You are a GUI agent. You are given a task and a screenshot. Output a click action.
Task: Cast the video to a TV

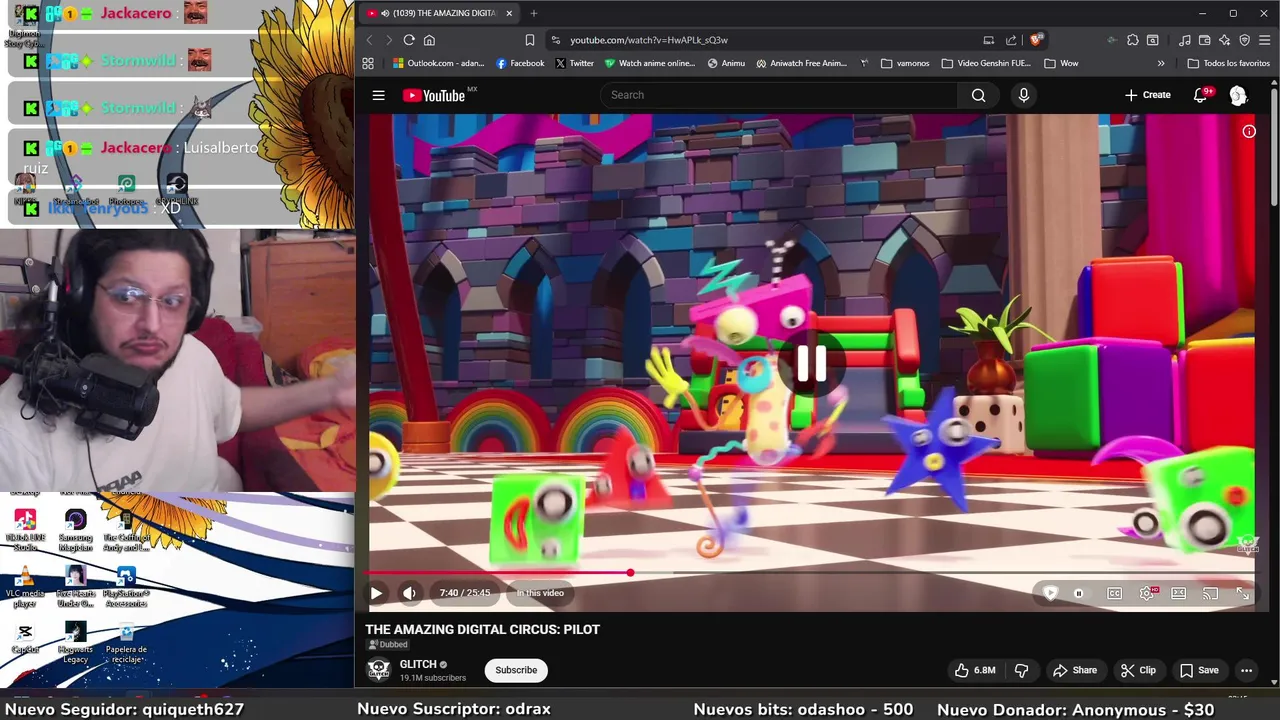(1211, 593)
